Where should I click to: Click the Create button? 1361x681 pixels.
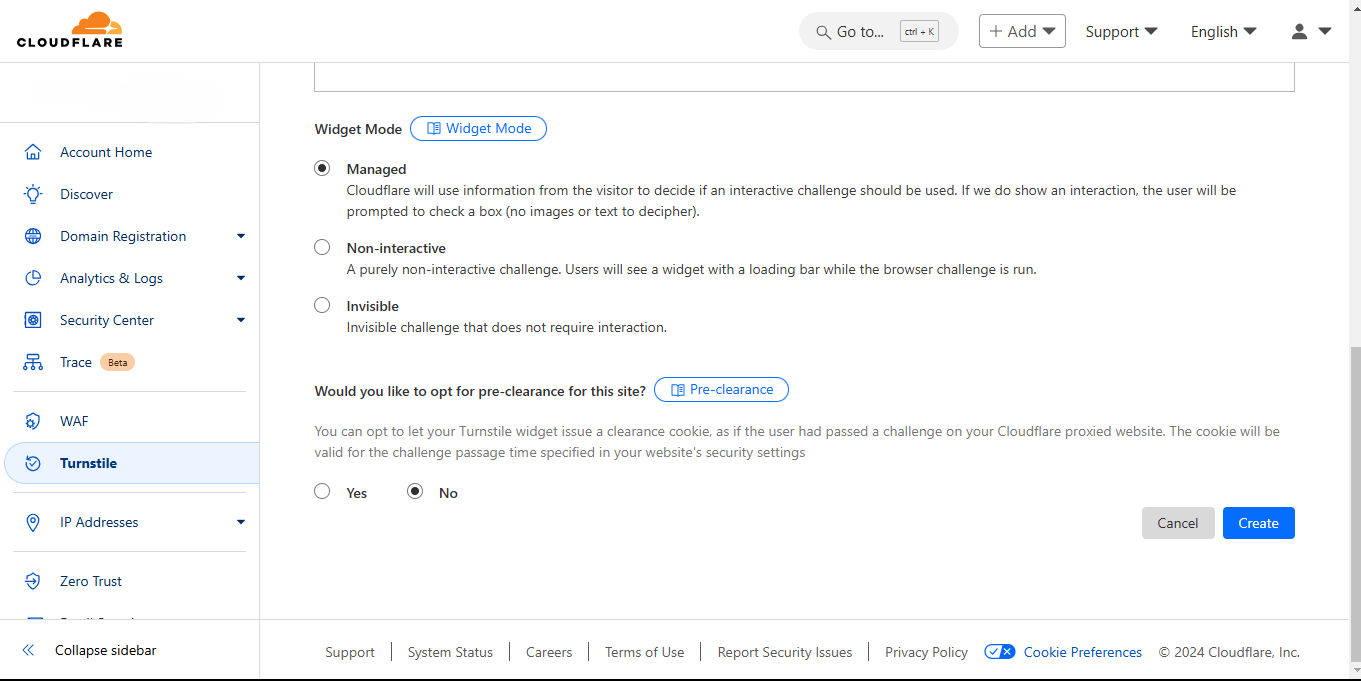(1258, 523)
